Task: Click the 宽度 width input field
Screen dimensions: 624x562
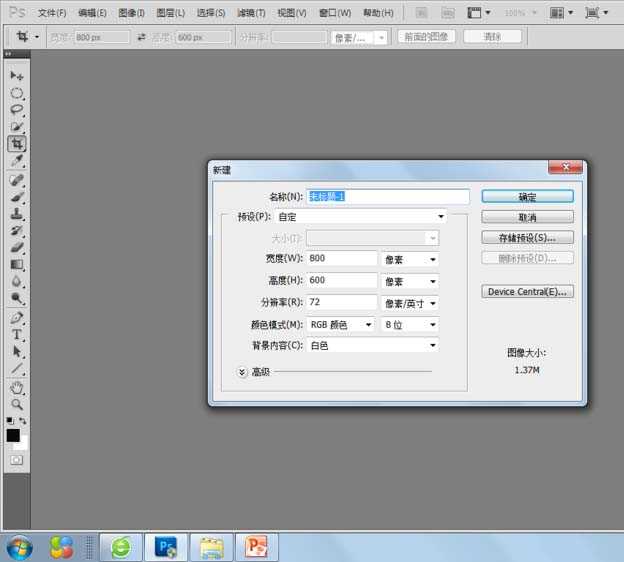Action: tap(342, 258)
